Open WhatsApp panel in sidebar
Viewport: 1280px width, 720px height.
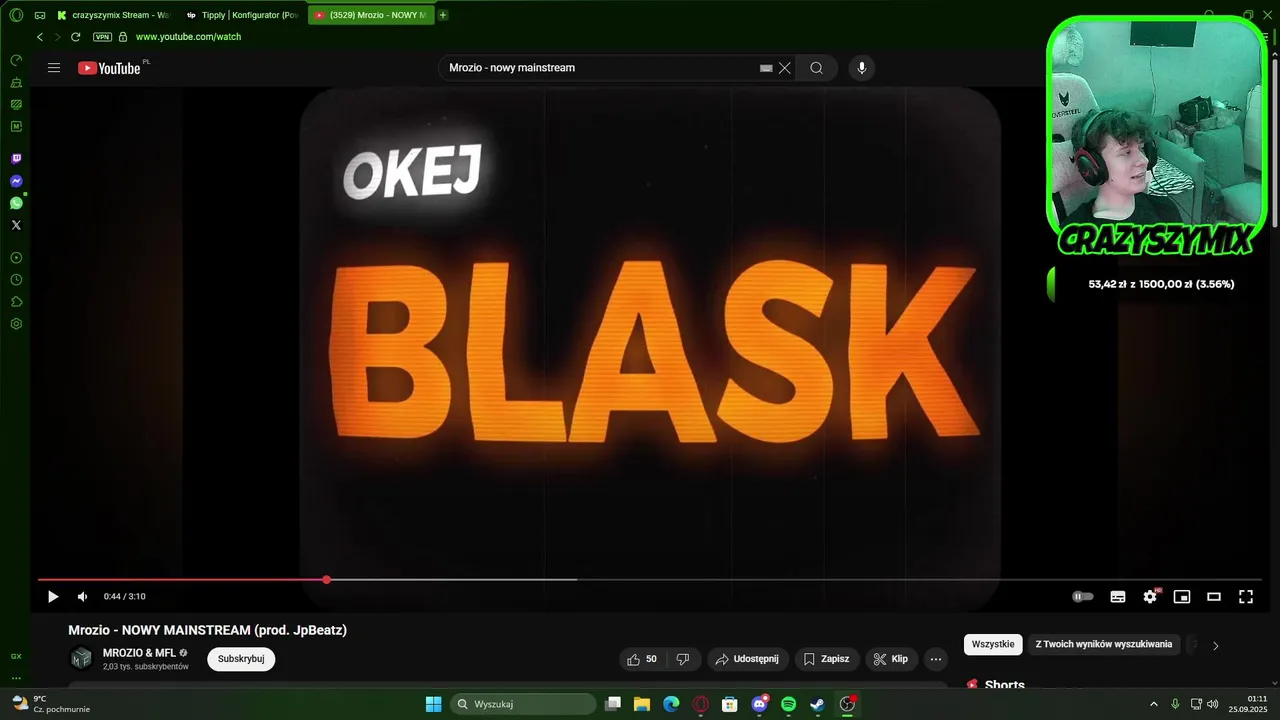(x=16, y=203)
